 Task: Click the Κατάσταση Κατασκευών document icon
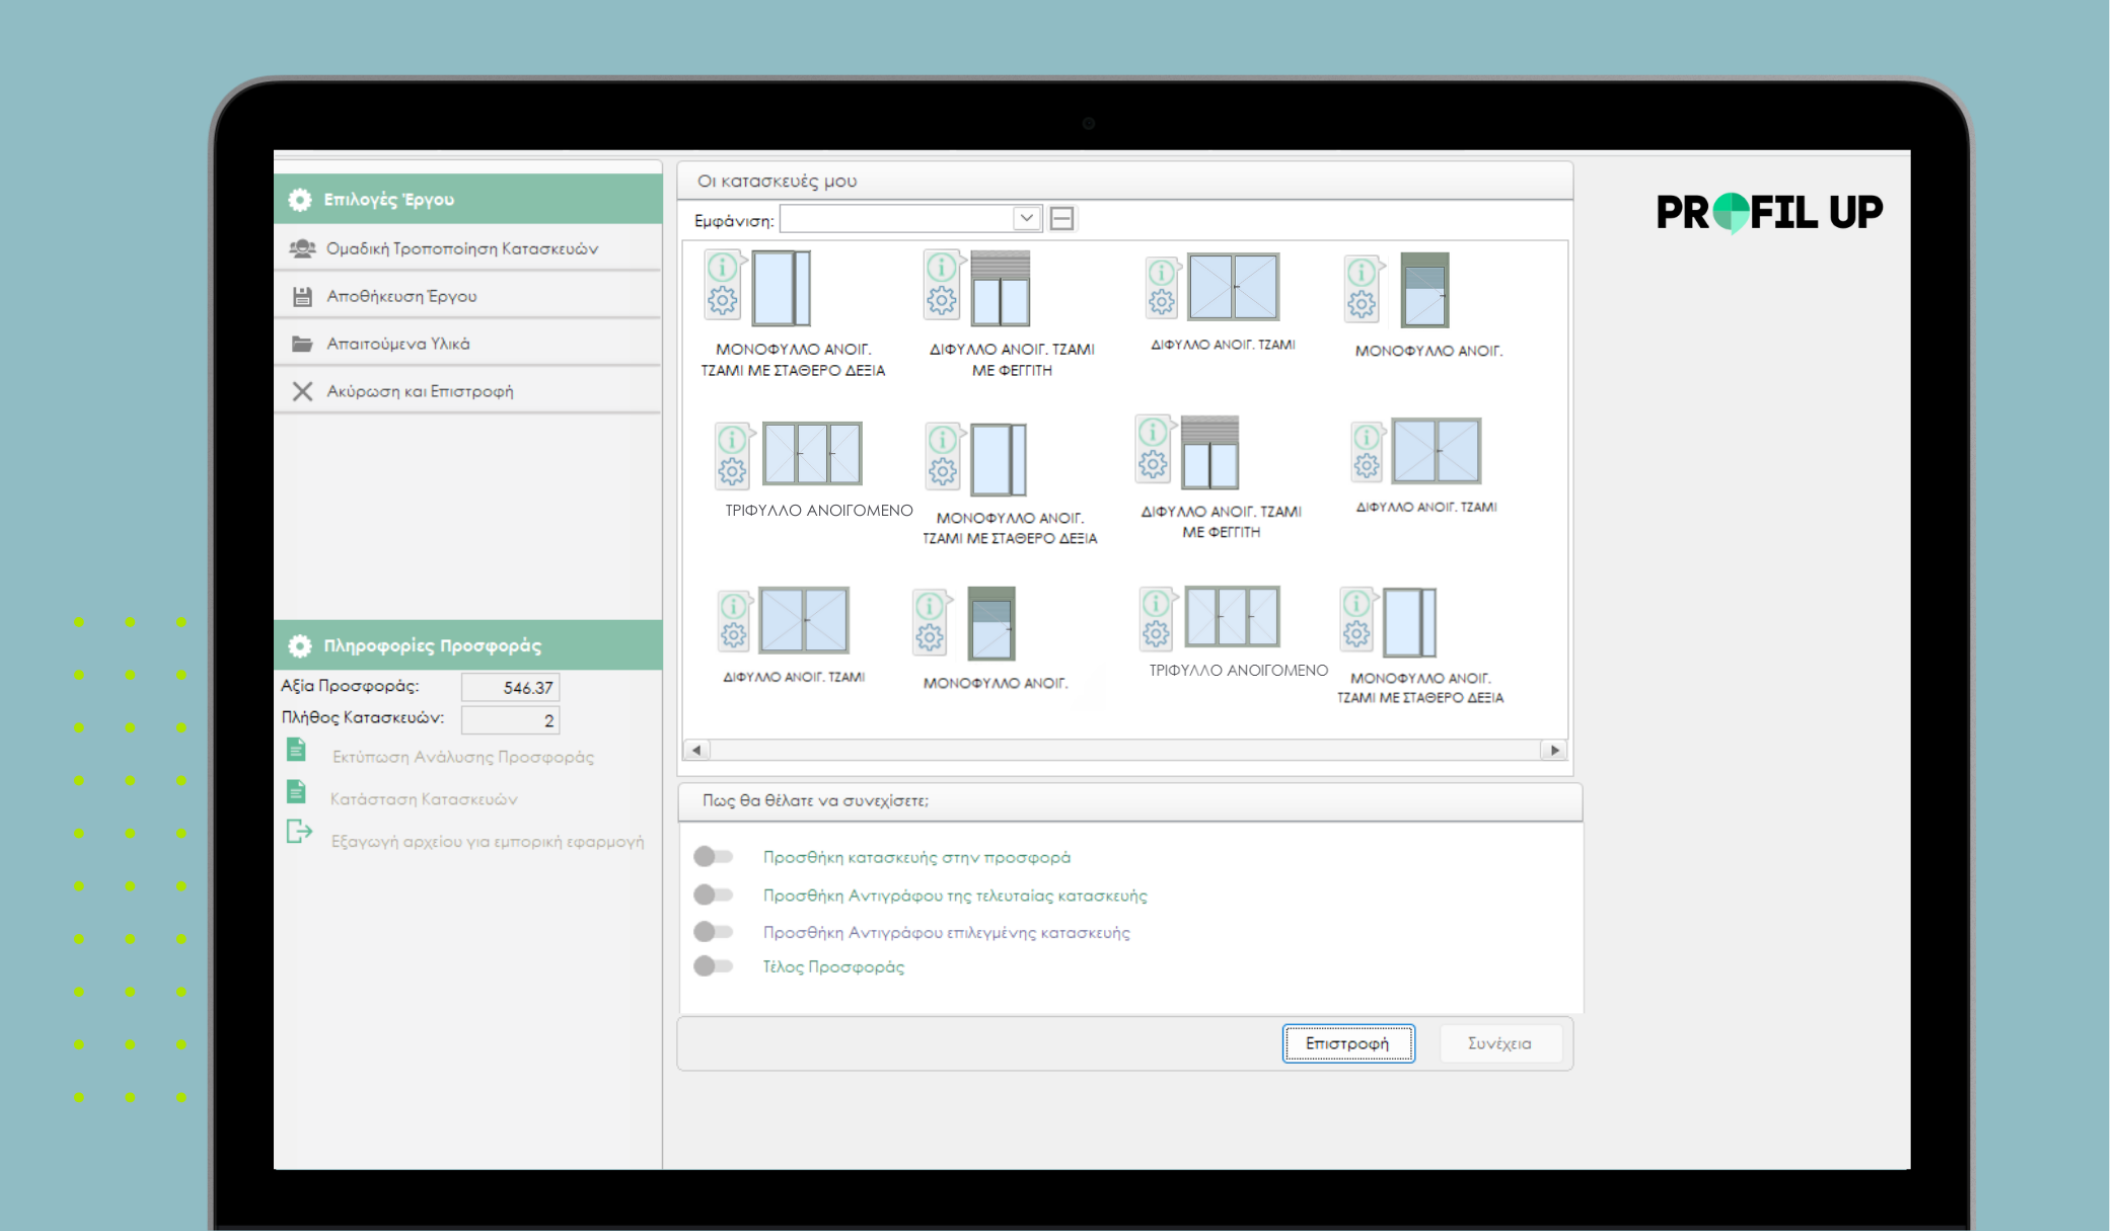click(297, 792)
